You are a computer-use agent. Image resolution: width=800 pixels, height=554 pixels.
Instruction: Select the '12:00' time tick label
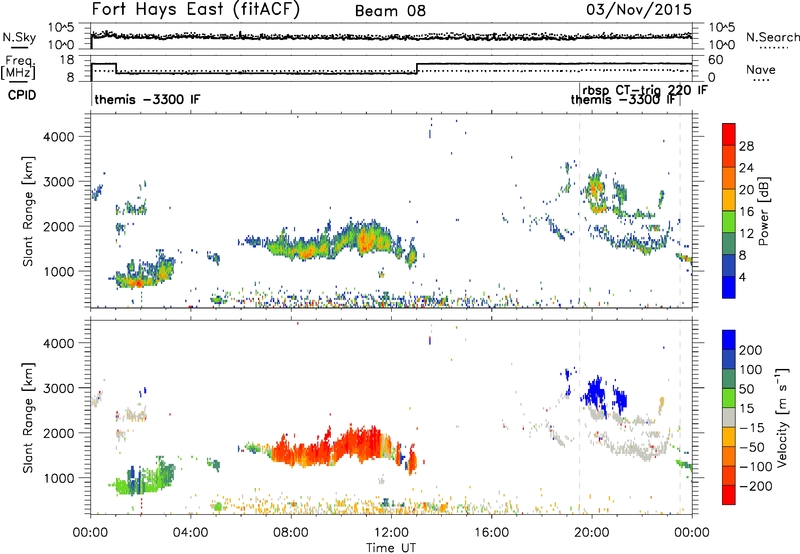tap(391, 533)
